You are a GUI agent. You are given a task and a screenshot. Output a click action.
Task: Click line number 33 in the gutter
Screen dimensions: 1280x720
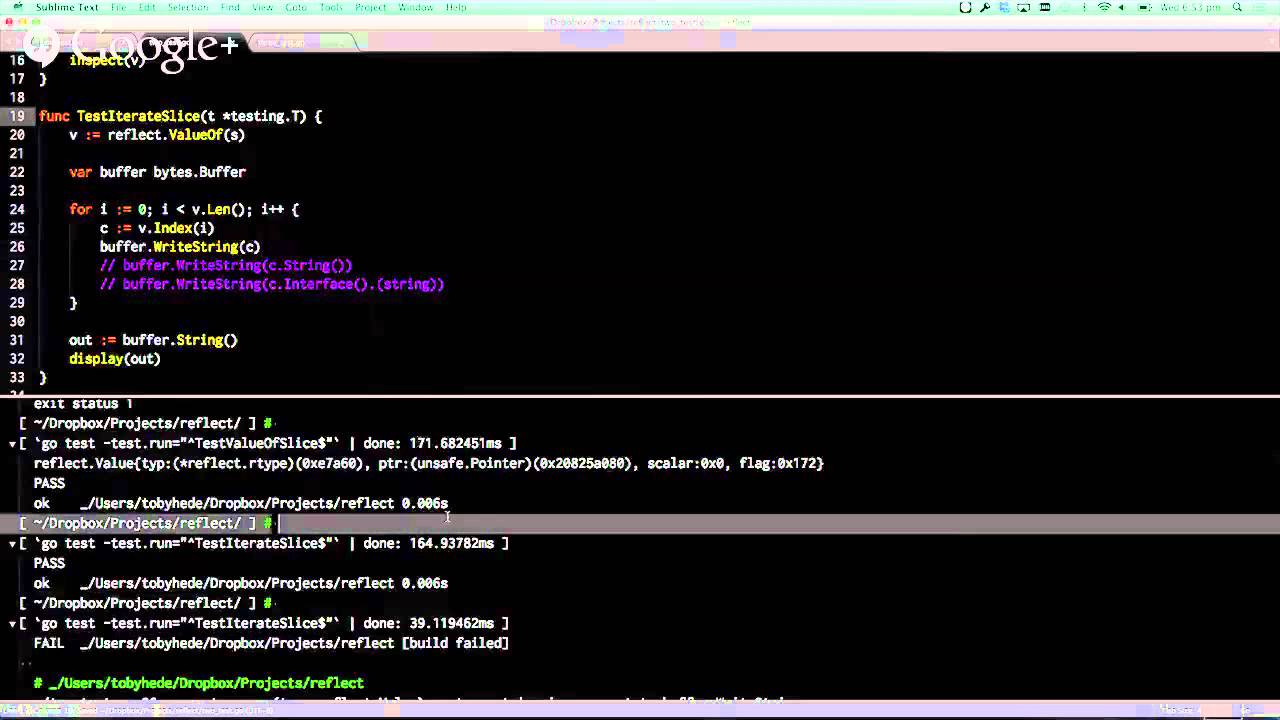[x=17, y=377]
